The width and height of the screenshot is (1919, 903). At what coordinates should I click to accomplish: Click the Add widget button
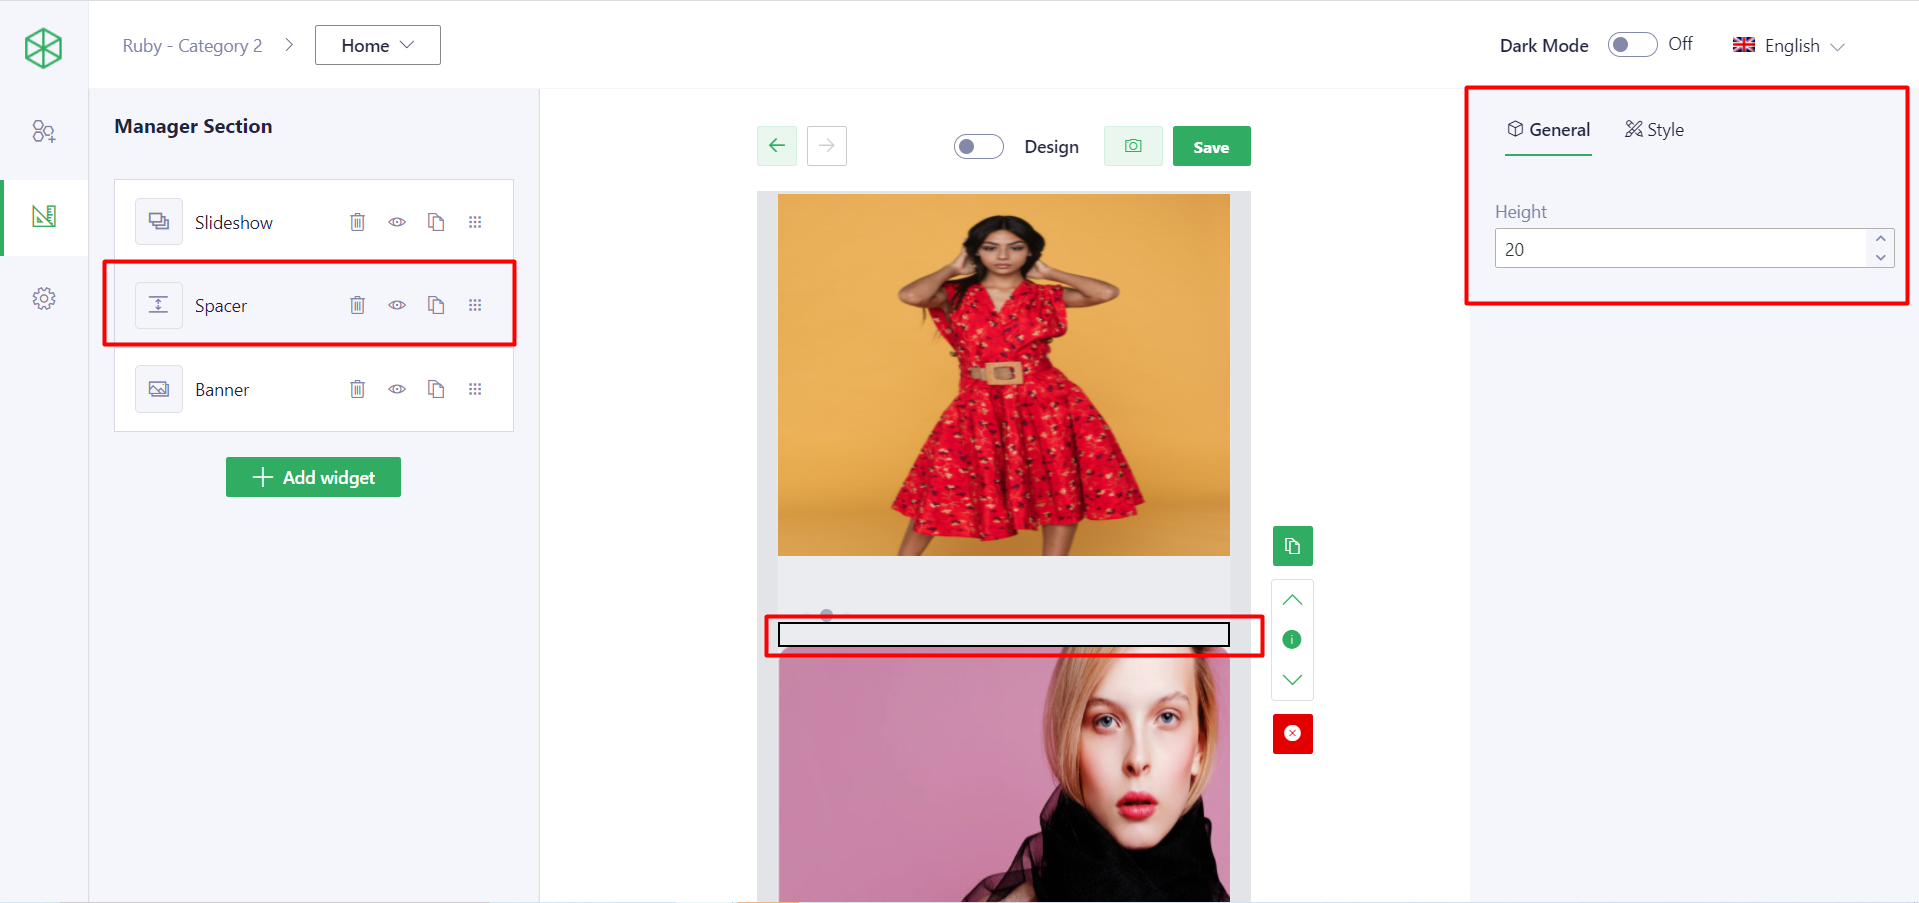click(x=313, y=477)
